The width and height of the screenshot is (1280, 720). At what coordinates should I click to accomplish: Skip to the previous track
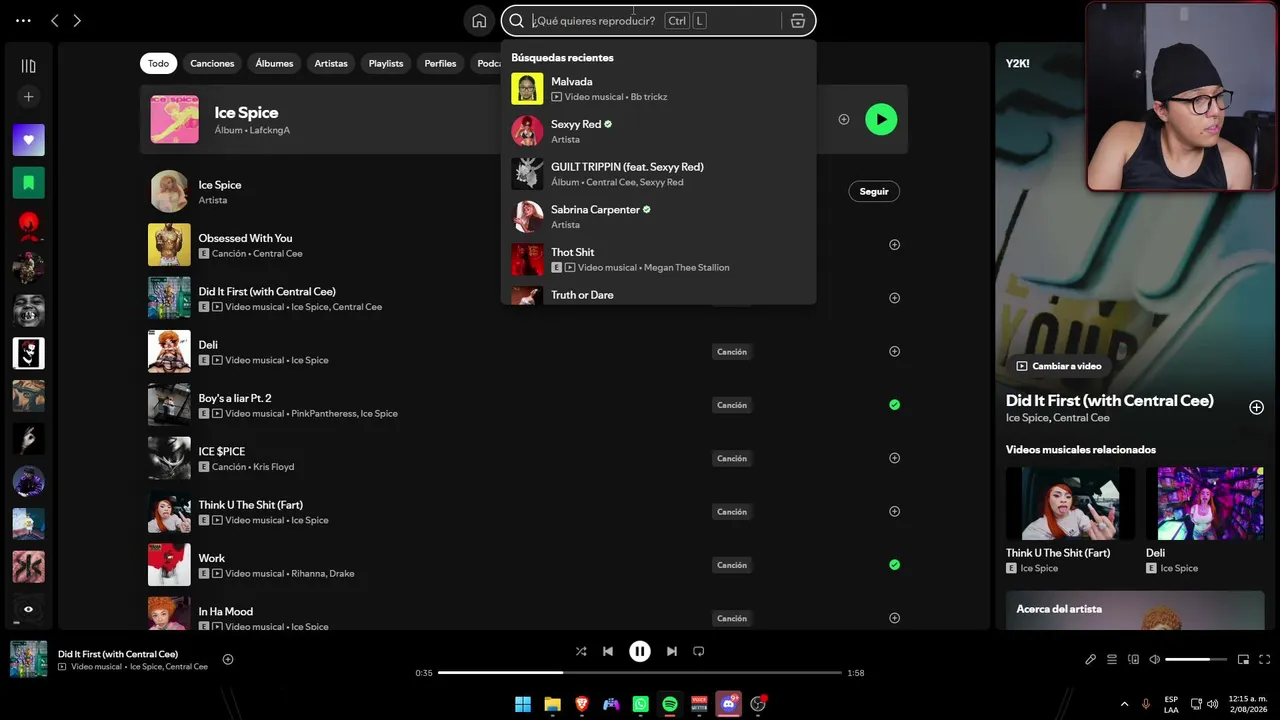point(608,651)
